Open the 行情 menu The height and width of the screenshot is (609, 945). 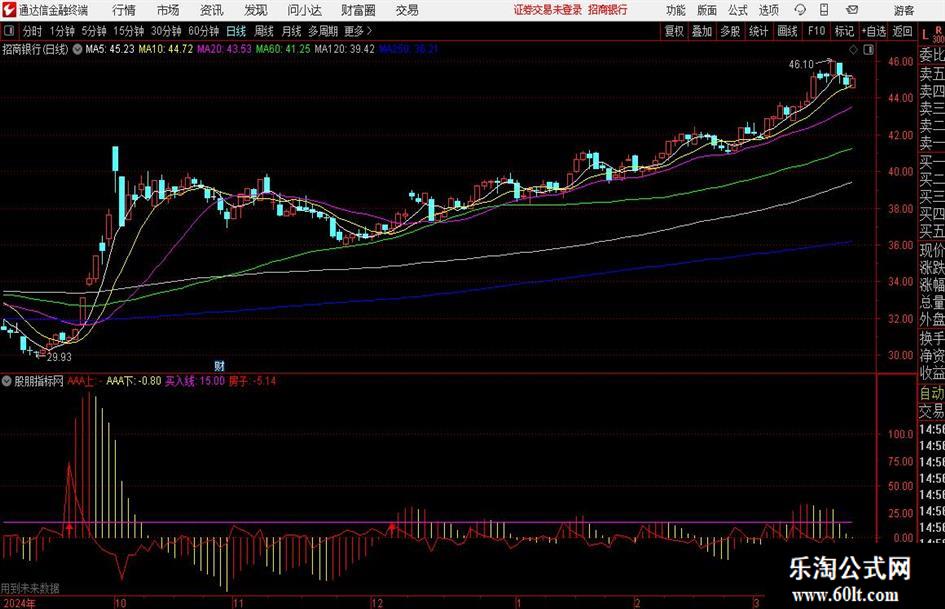(x=124, y=10)
